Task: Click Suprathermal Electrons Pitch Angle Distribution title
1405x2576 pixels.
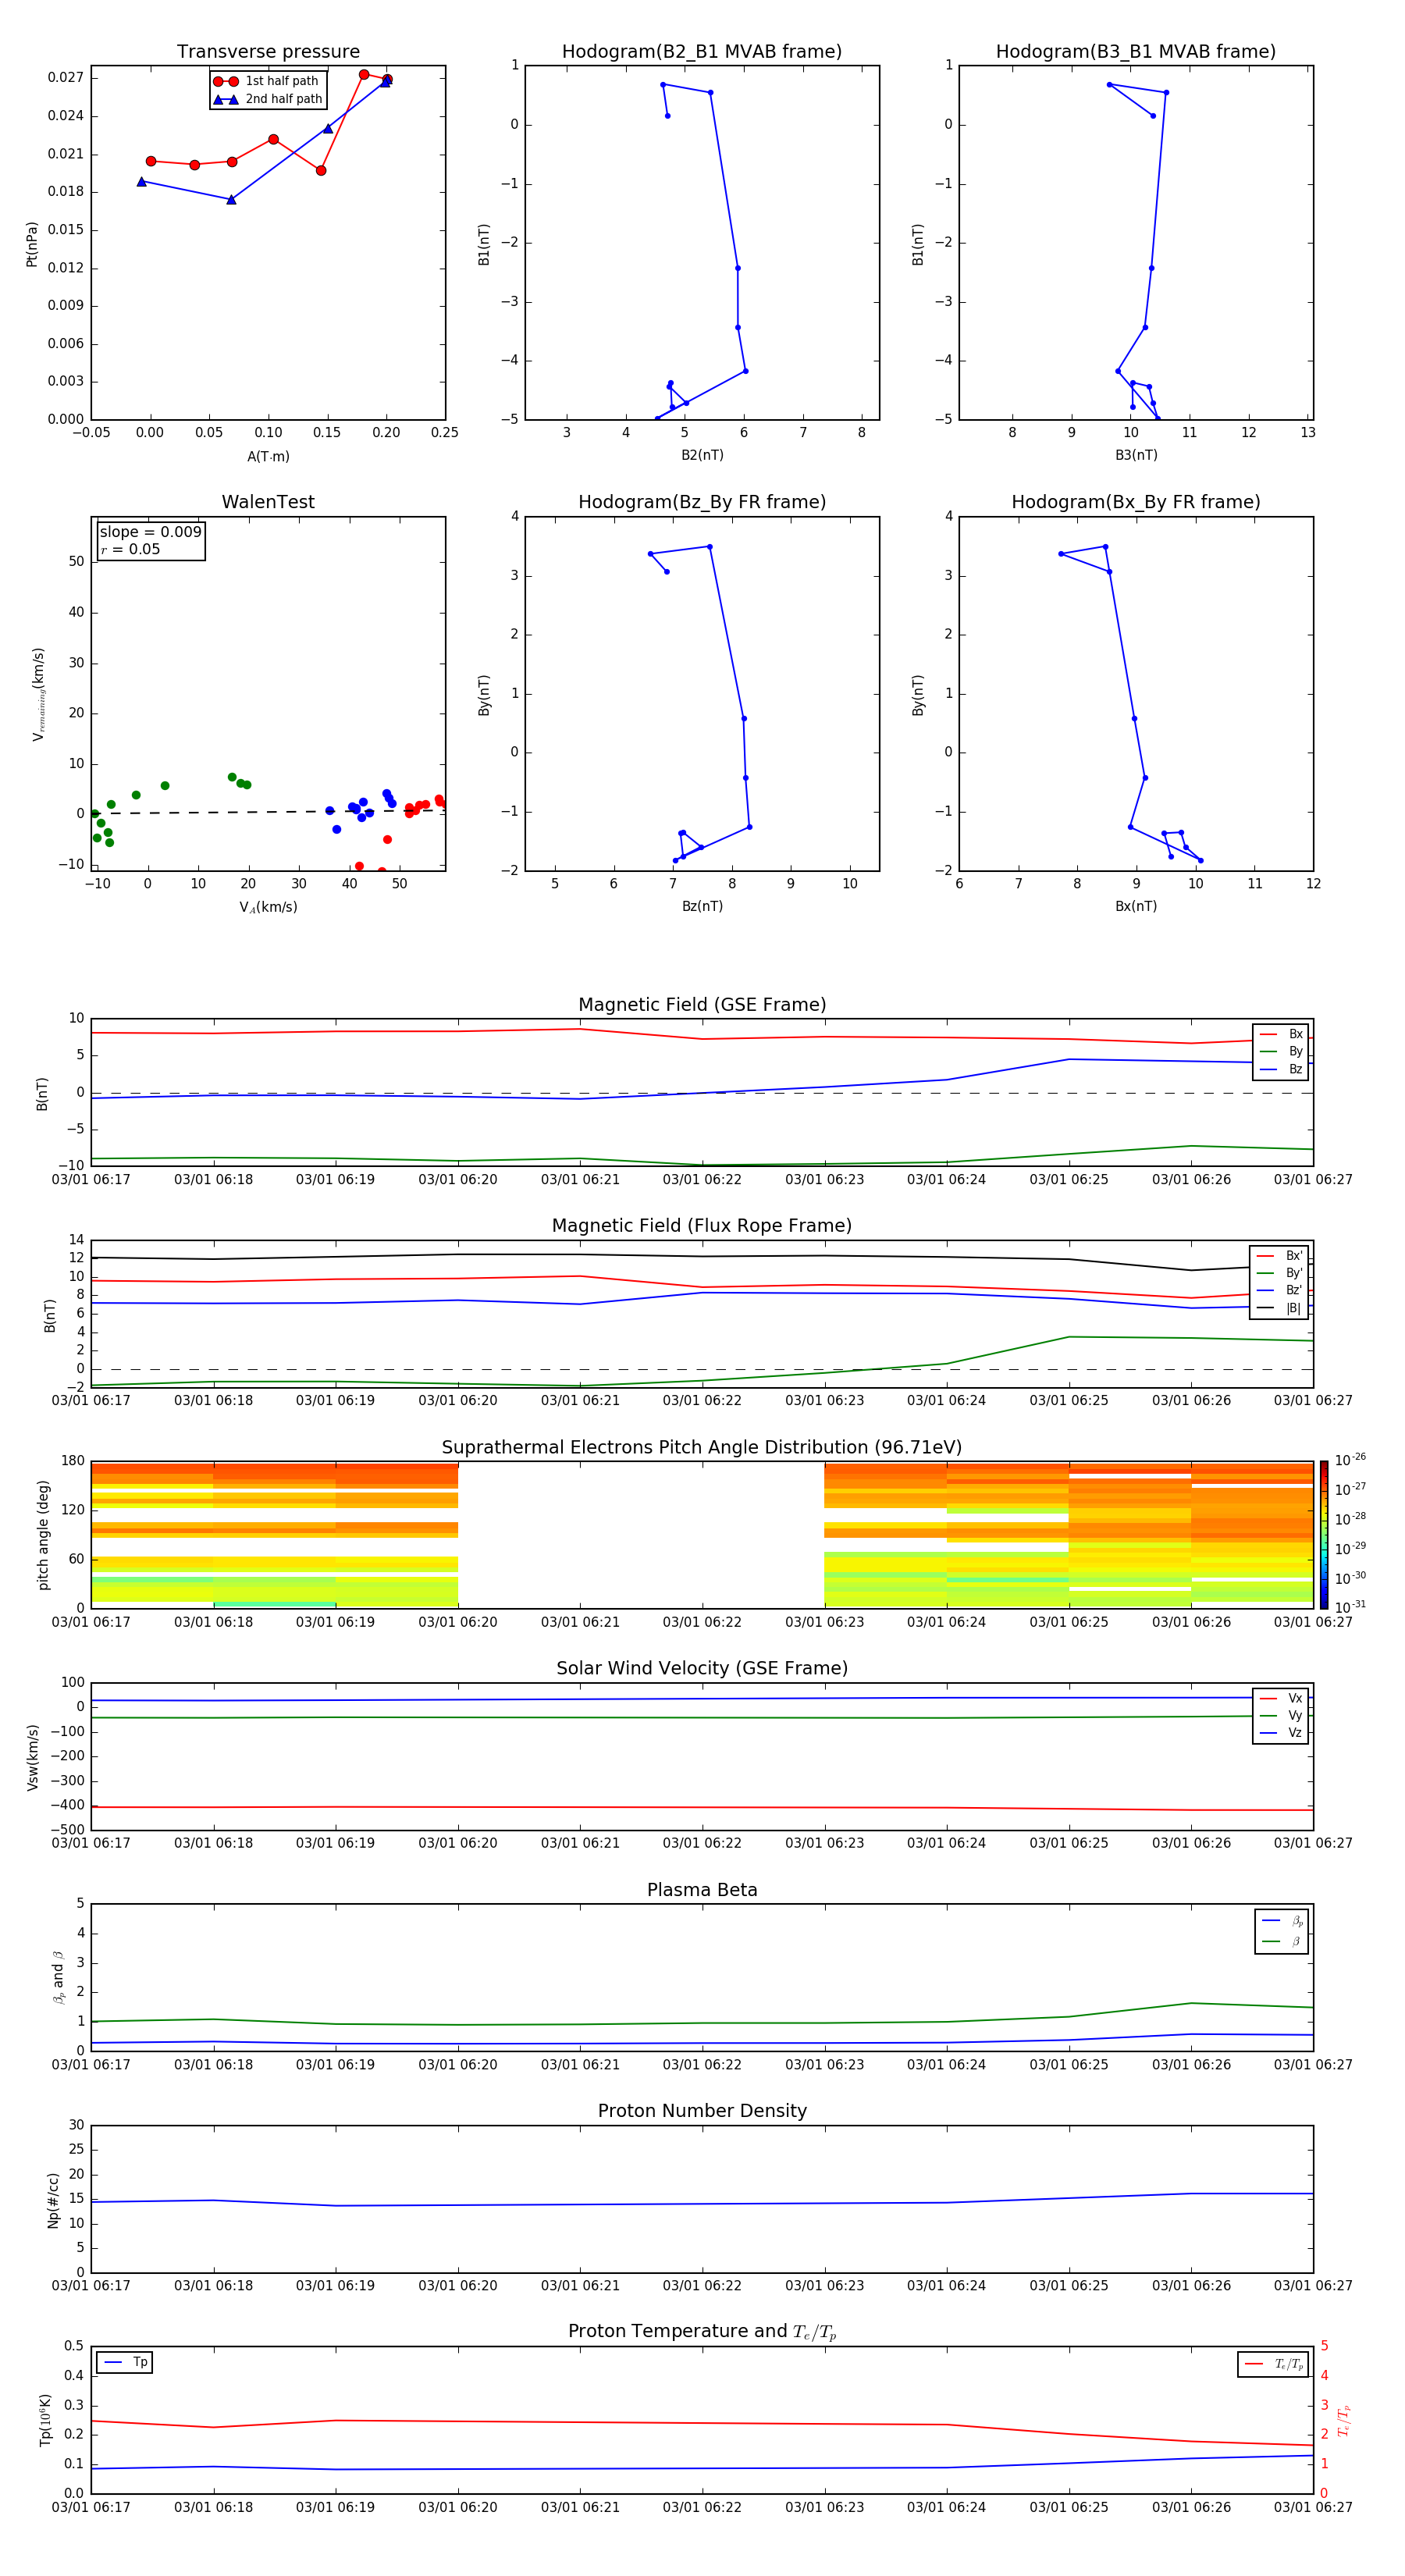Action: click(702, 1448)
